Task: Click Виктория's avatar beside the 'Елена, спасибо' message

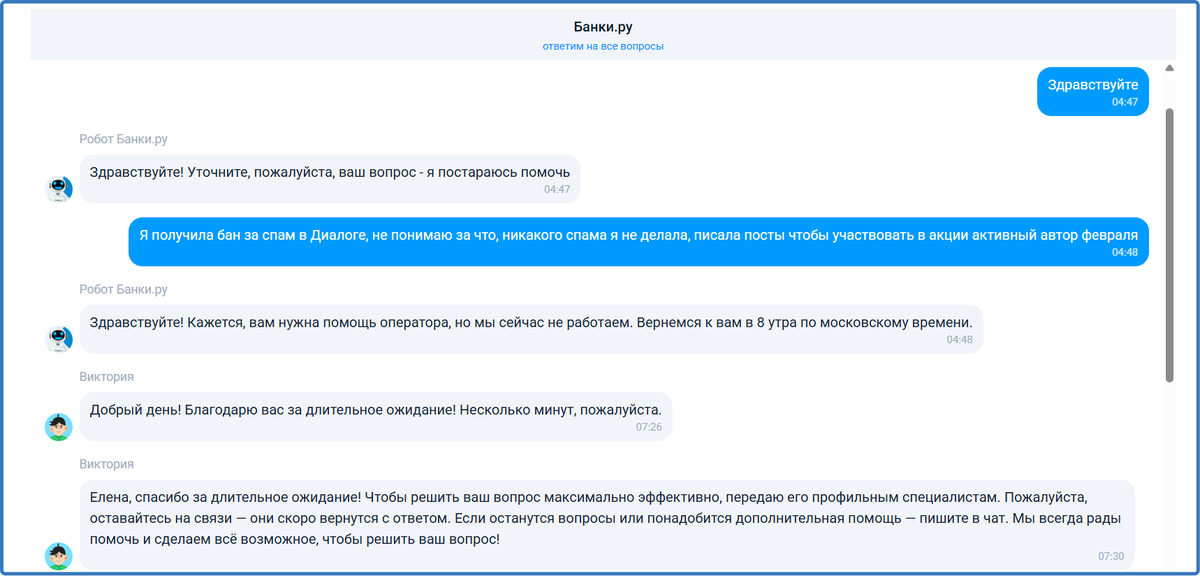Action: coord(59,557)
